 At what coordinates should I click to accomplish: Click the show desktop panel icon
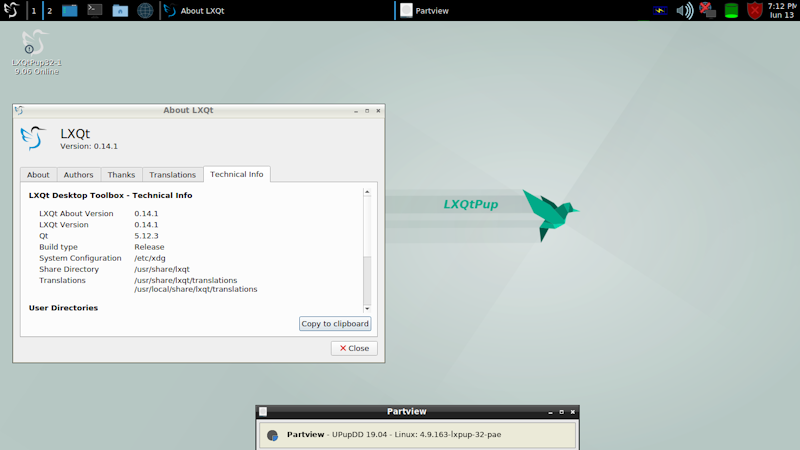69,10
